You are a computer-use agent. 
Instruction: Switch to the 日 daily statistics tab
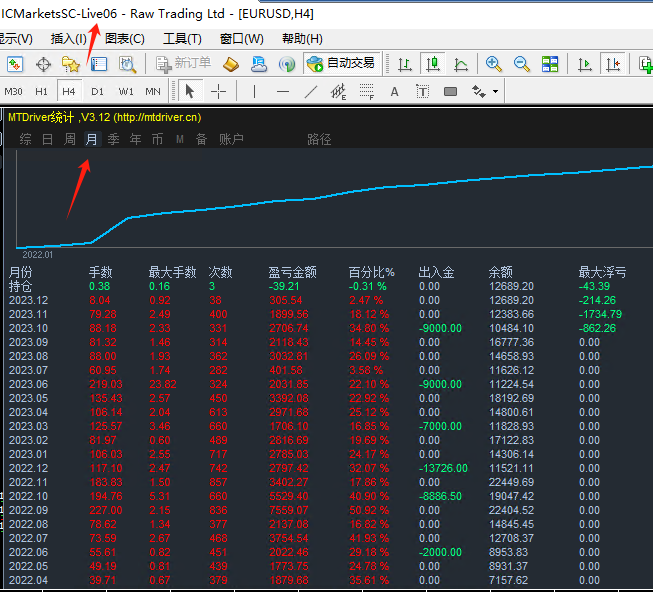pyautogui.click(x=48, y=139)
